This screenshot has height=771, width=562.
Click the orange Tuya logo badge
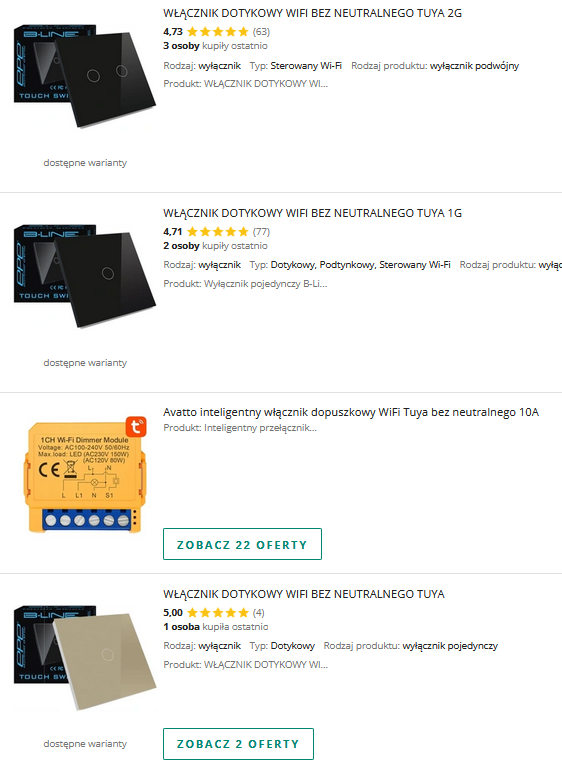(x=136, y=427)
